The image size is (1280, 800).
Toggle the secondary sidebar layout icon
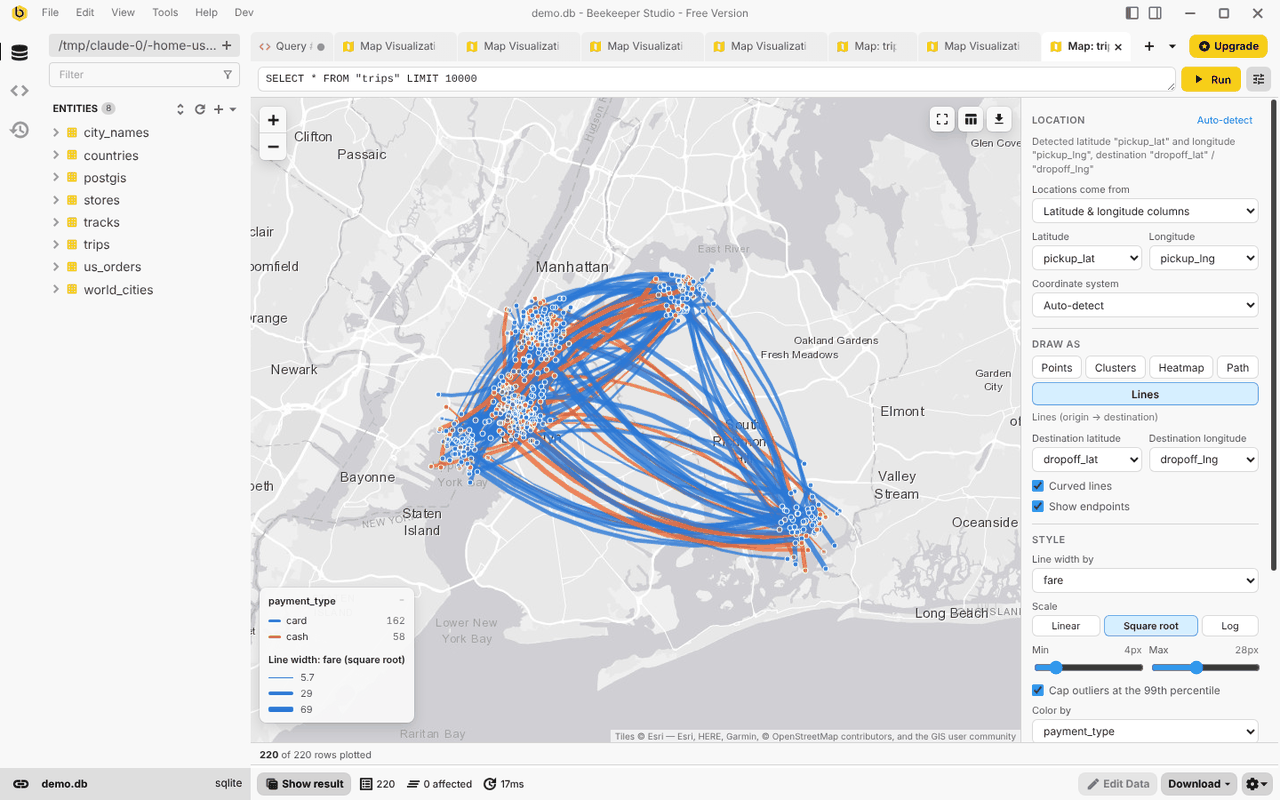[1155, 13]
